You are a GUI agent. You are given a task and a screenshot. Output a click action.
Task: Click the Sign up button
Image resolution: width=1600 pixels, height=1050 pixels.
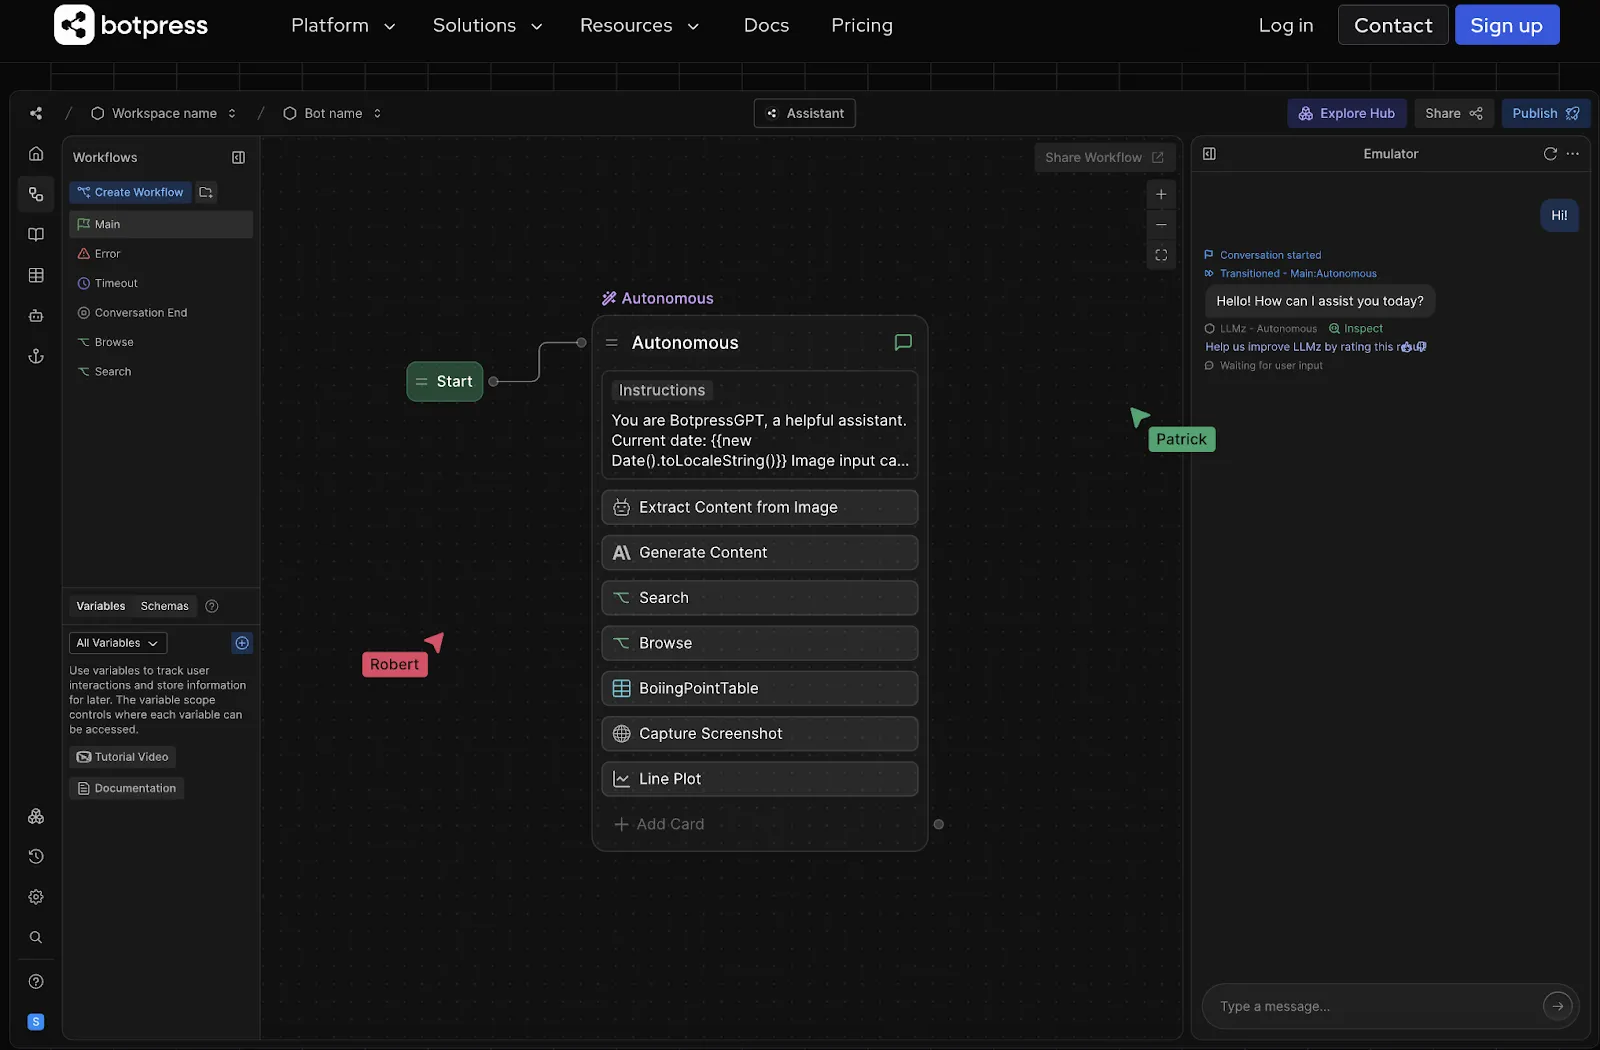1507,25
